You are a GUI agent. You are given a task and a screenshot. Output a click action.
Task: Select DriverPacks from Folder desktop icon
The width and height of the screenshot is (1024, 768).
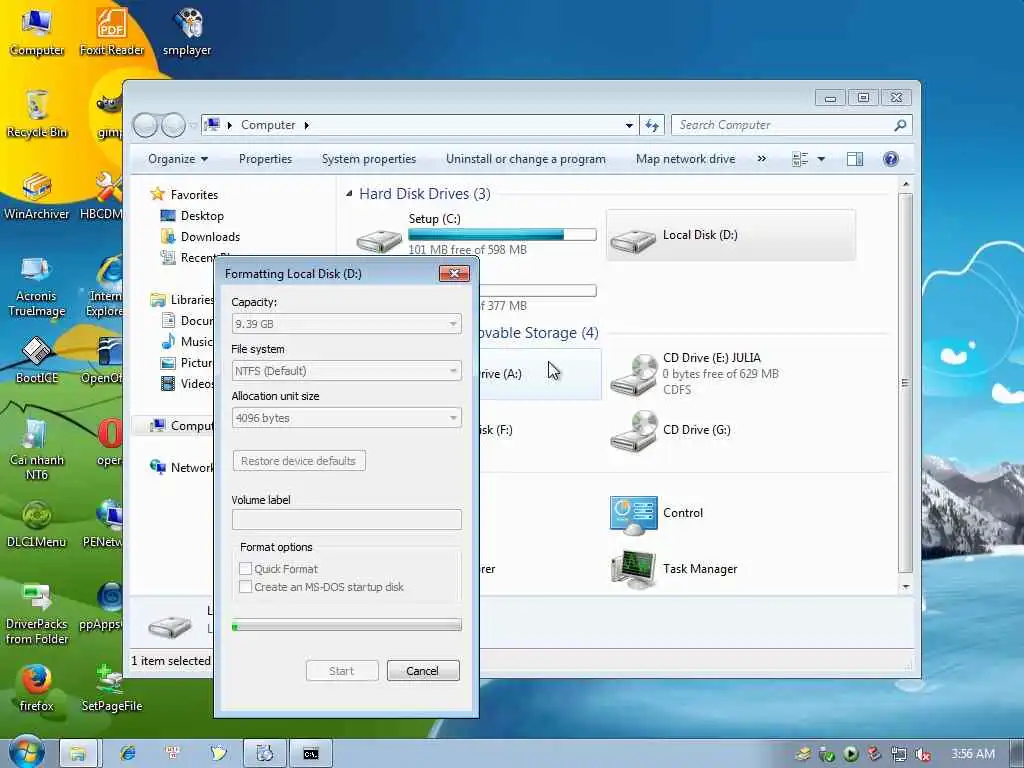click(x=37, y=614)
